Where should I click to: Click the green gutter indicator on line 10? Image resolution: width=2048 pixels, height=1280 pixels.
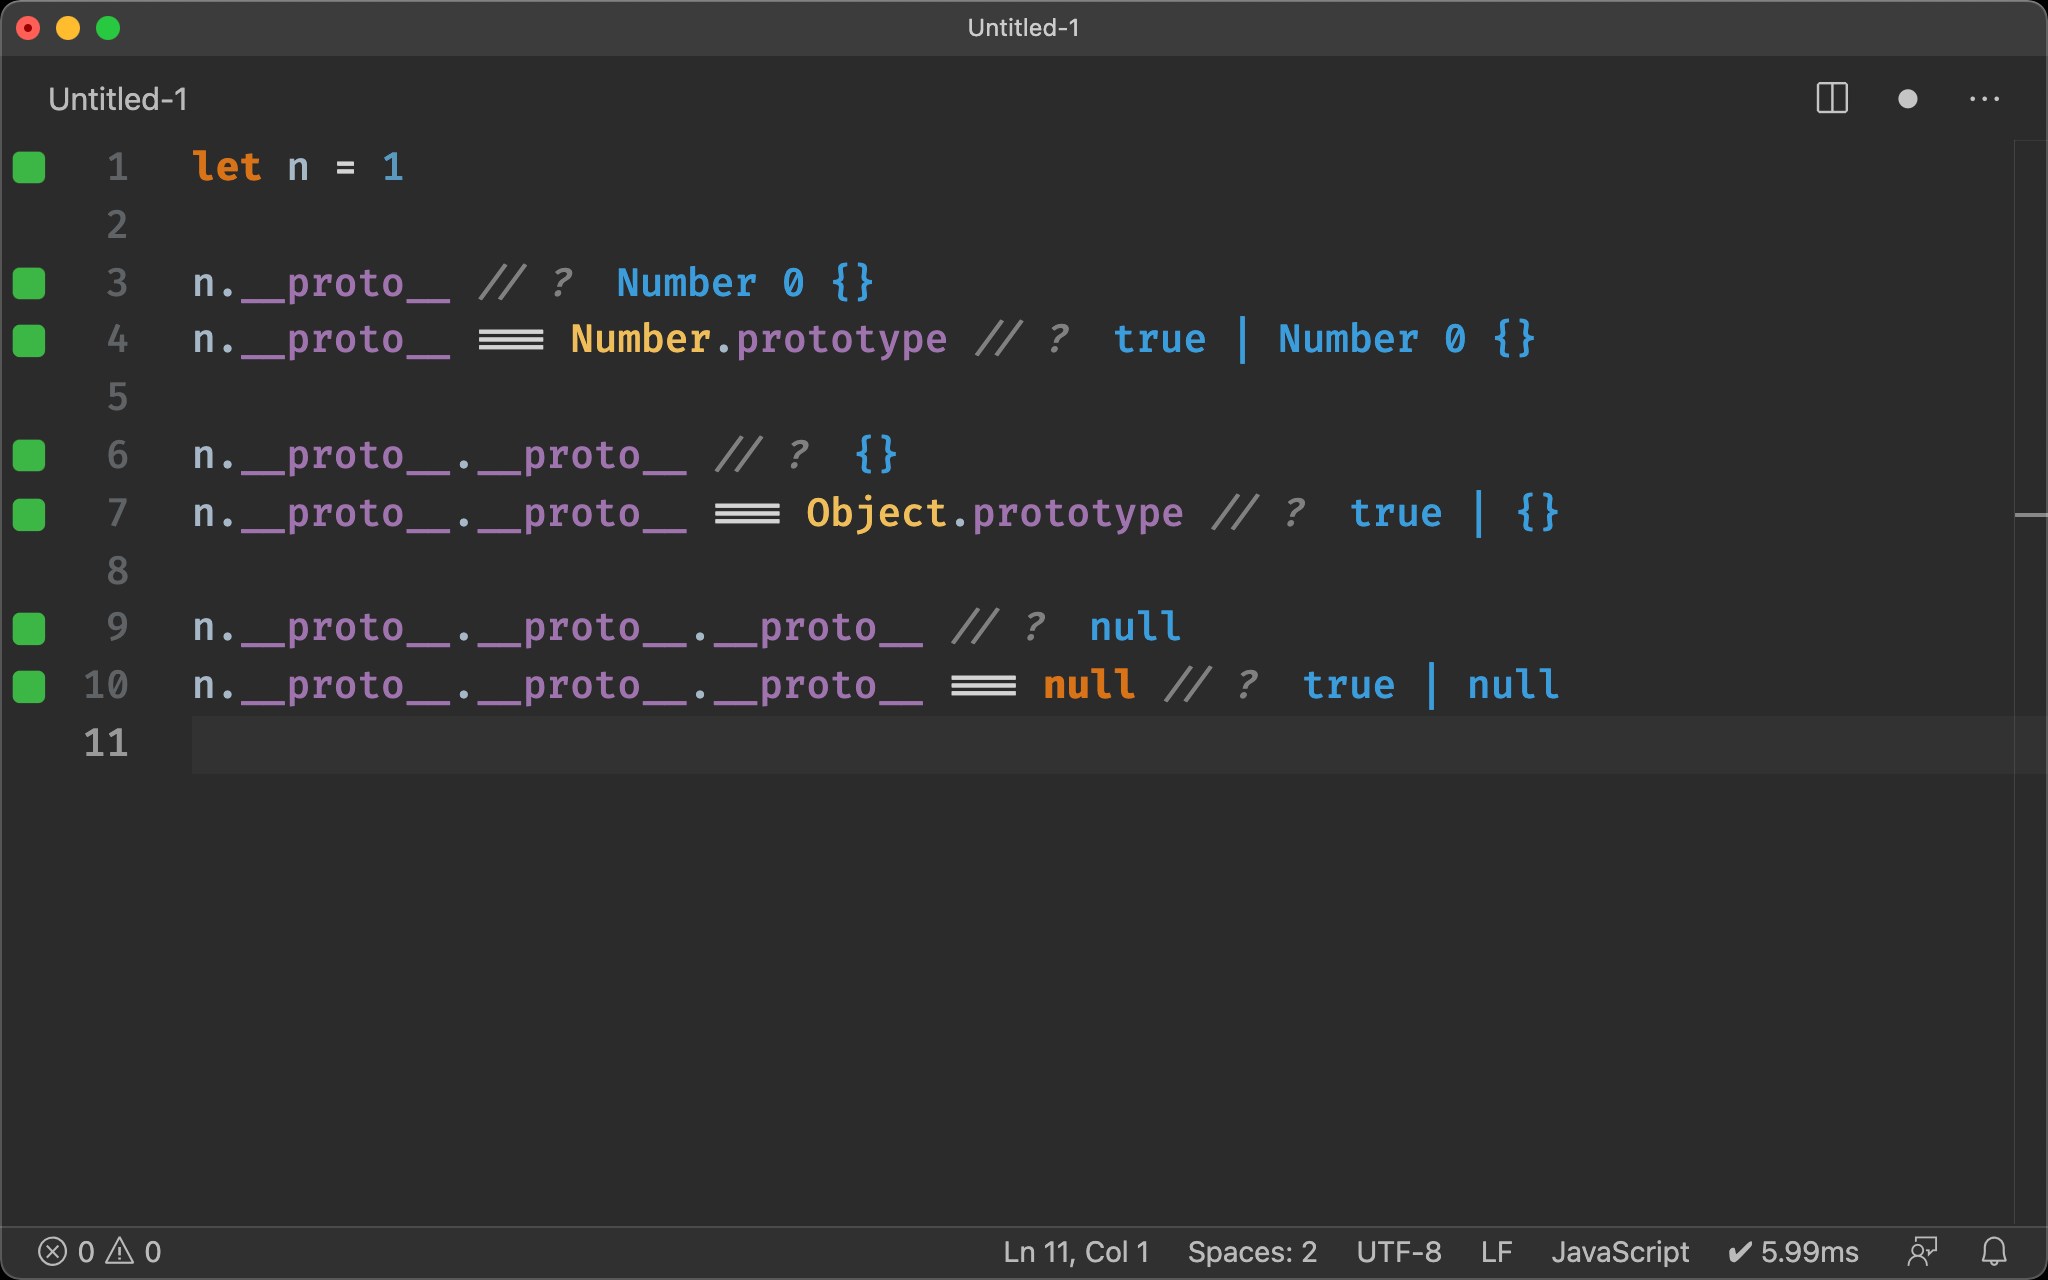(29, 686)
